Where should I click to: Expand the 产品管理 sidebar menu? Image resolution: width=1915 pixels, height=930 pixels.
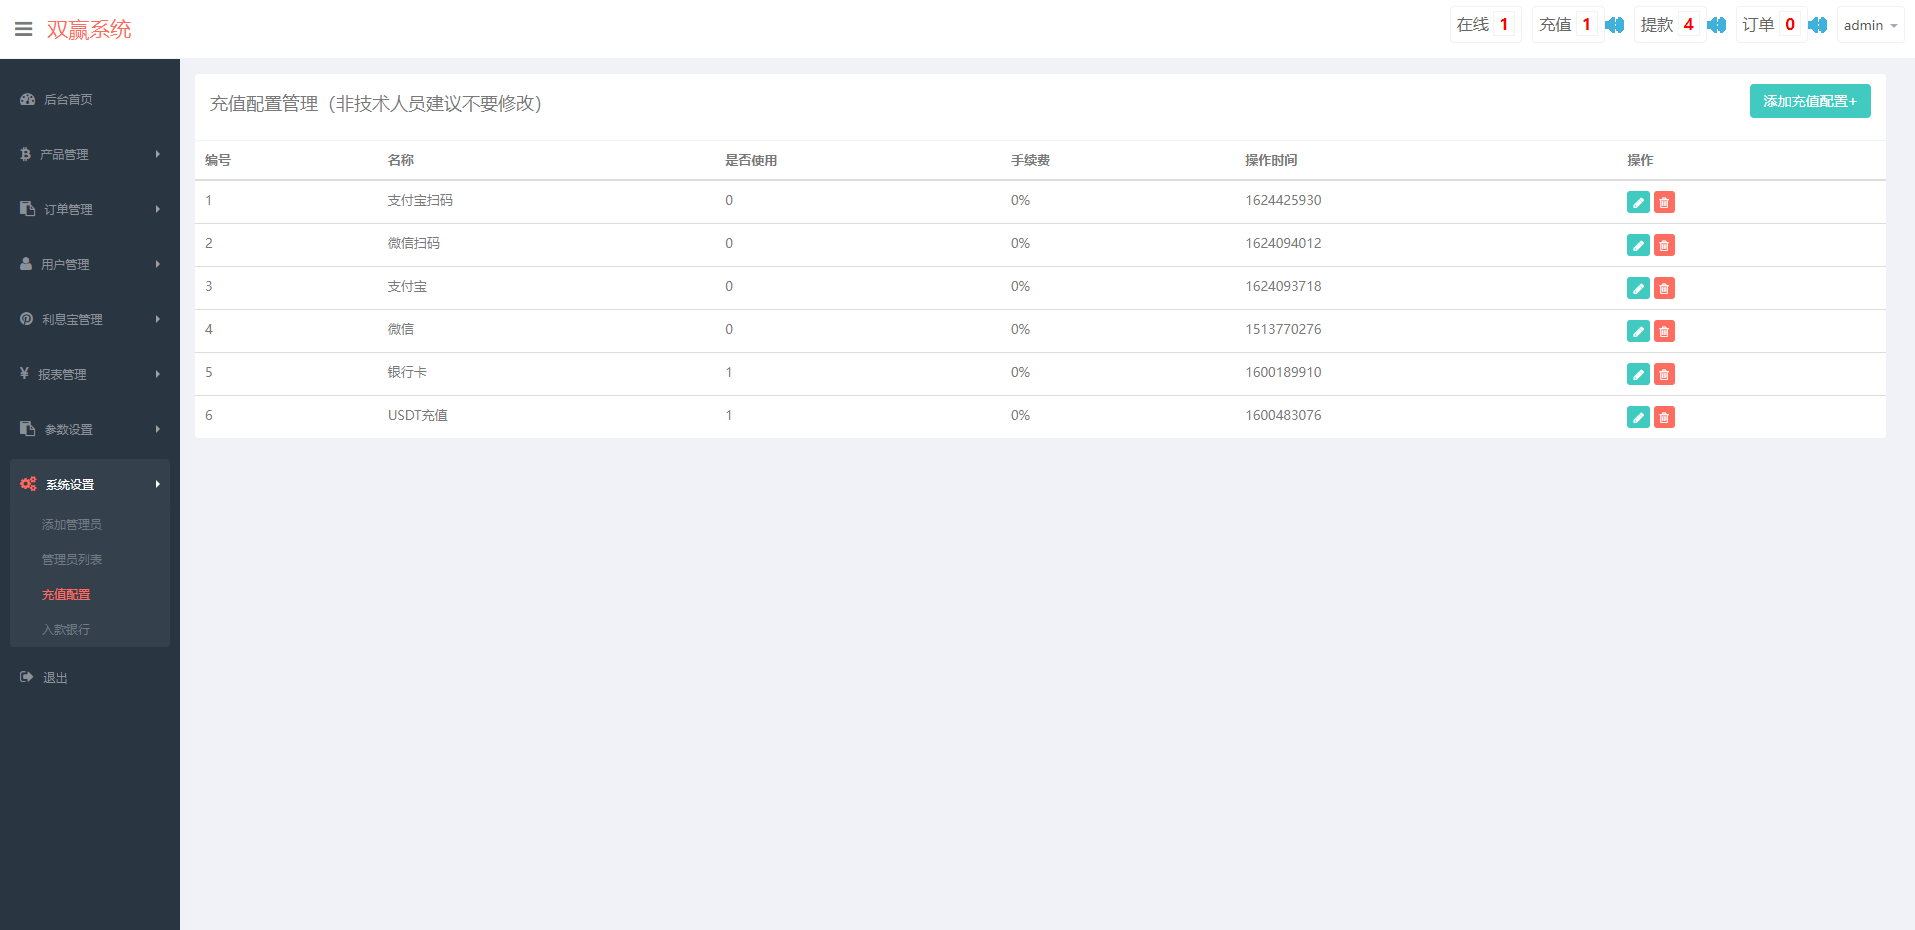click(x=89, y=154)
